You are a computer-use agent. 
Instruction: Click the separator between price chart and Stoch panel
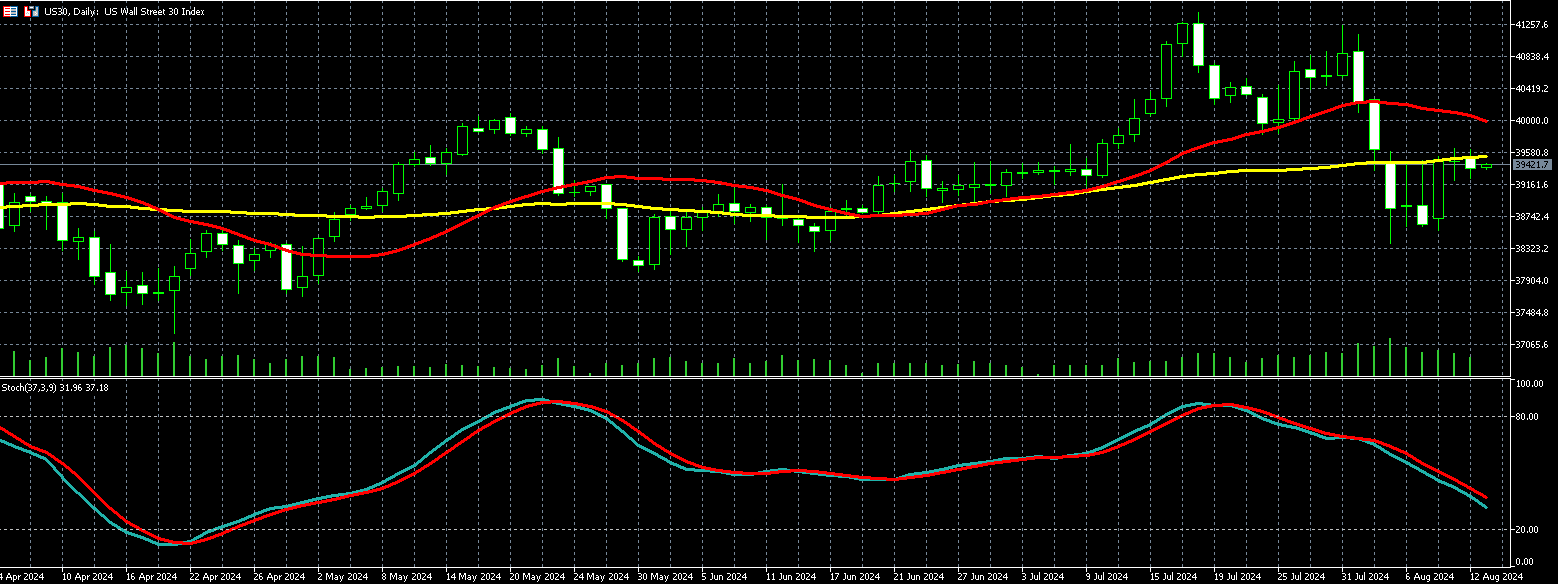click(750, 378)
